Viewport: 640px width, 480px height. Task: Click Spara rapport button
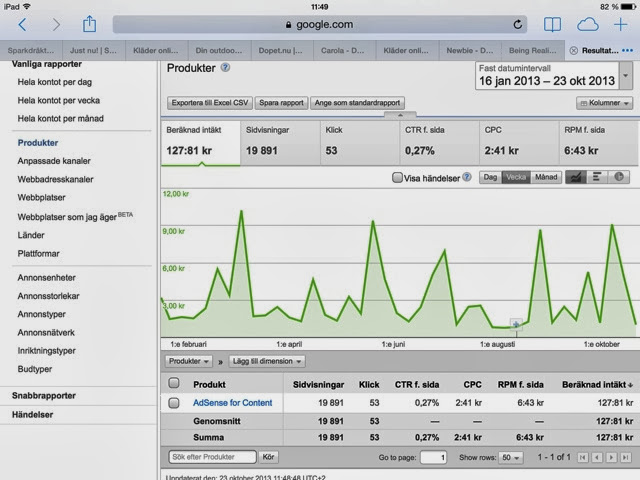click(281, 103)
